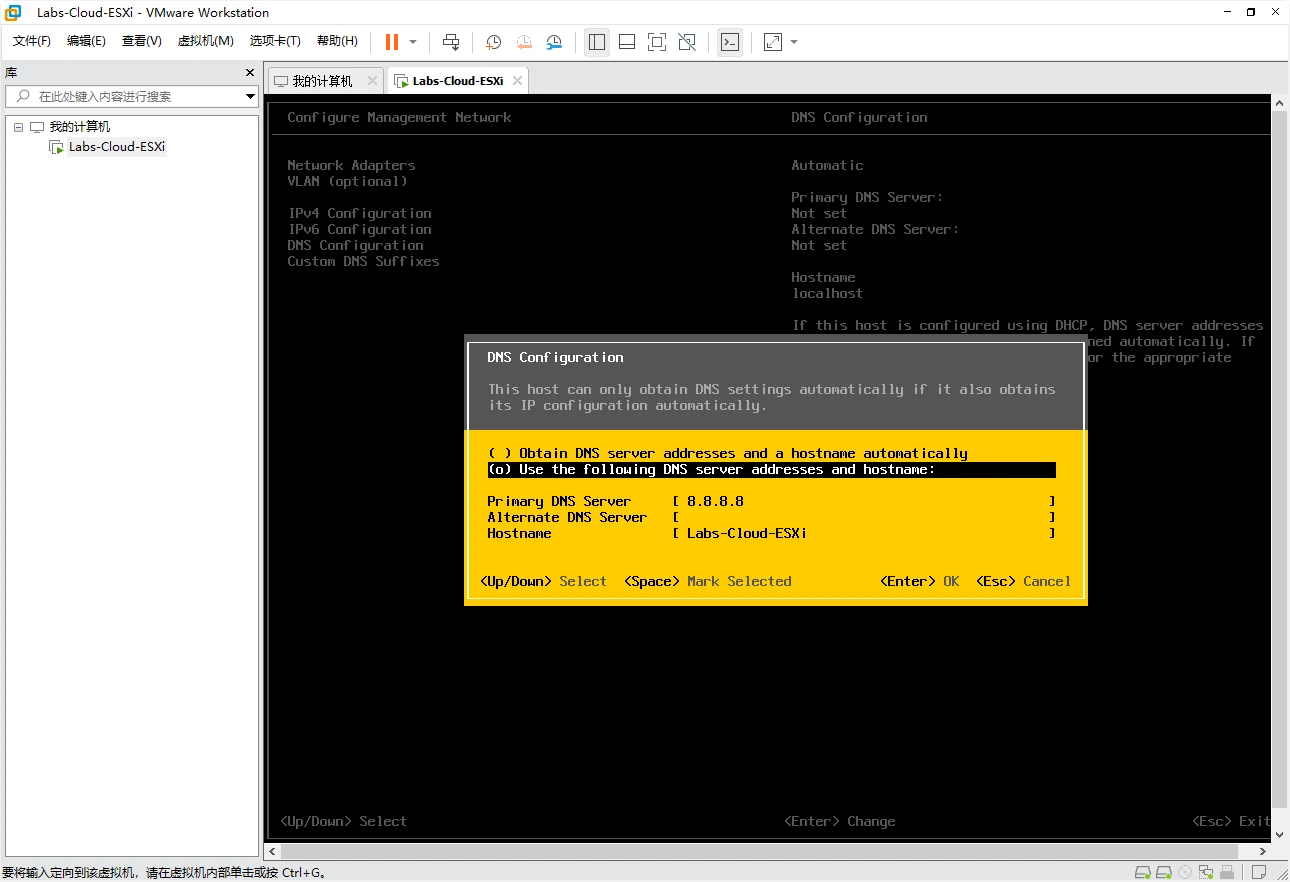Click send Ctrl+Alt+Del toolbar icon
Image resolution: width=1290 pixels, height=882 pixels.
click(451, 42)
